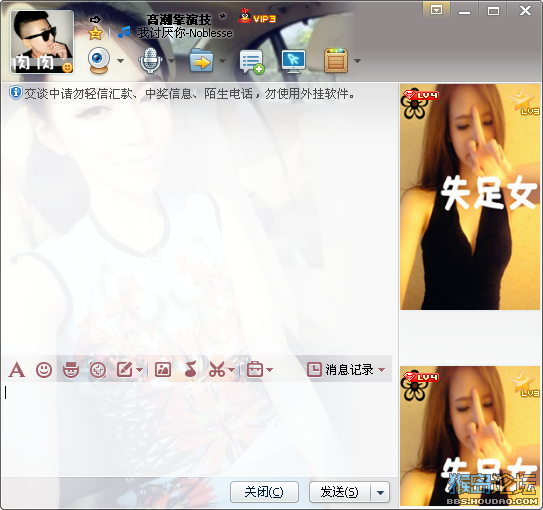Send a file with the folder arrow icon
Viewport: 543px width, 510px height.
click(202, 61)
